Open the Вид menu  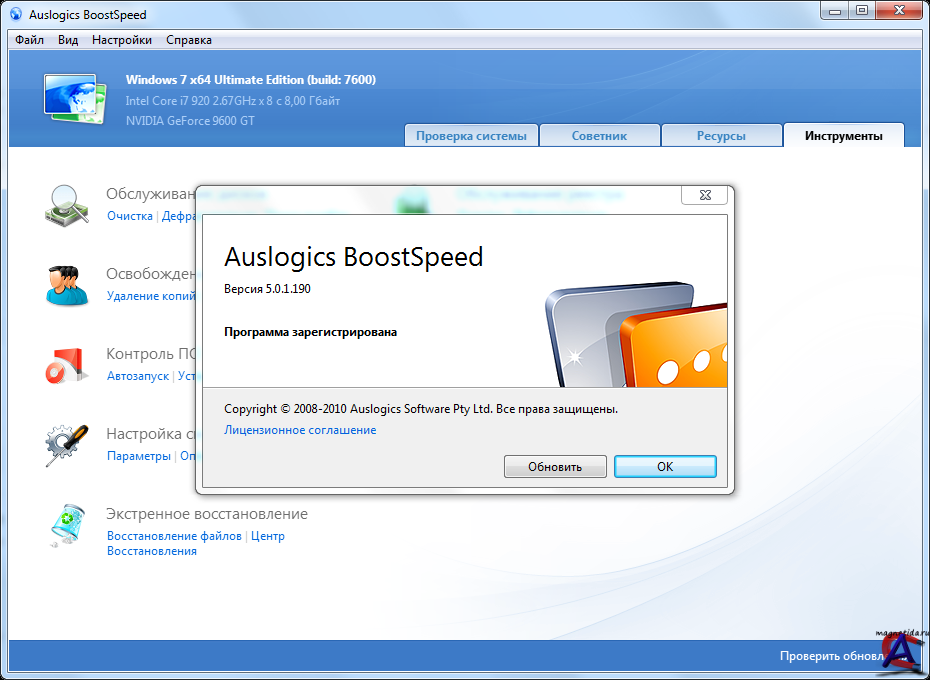(x=68, y=40)
